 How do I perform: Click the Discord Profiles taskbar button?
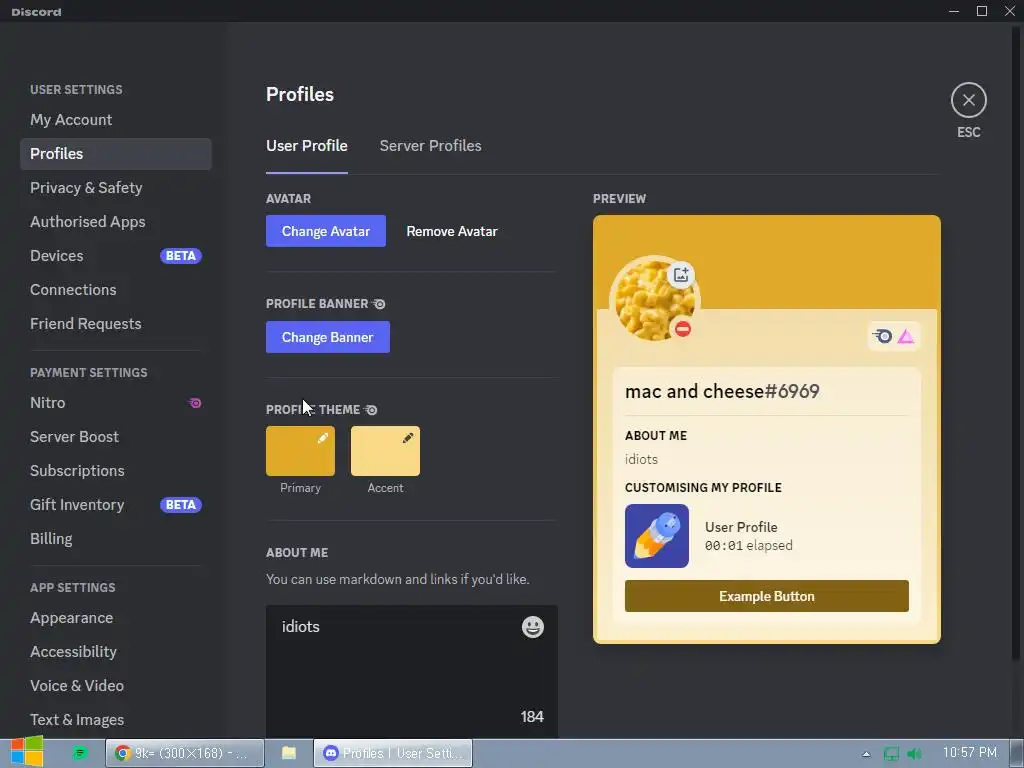coord(393,753)
